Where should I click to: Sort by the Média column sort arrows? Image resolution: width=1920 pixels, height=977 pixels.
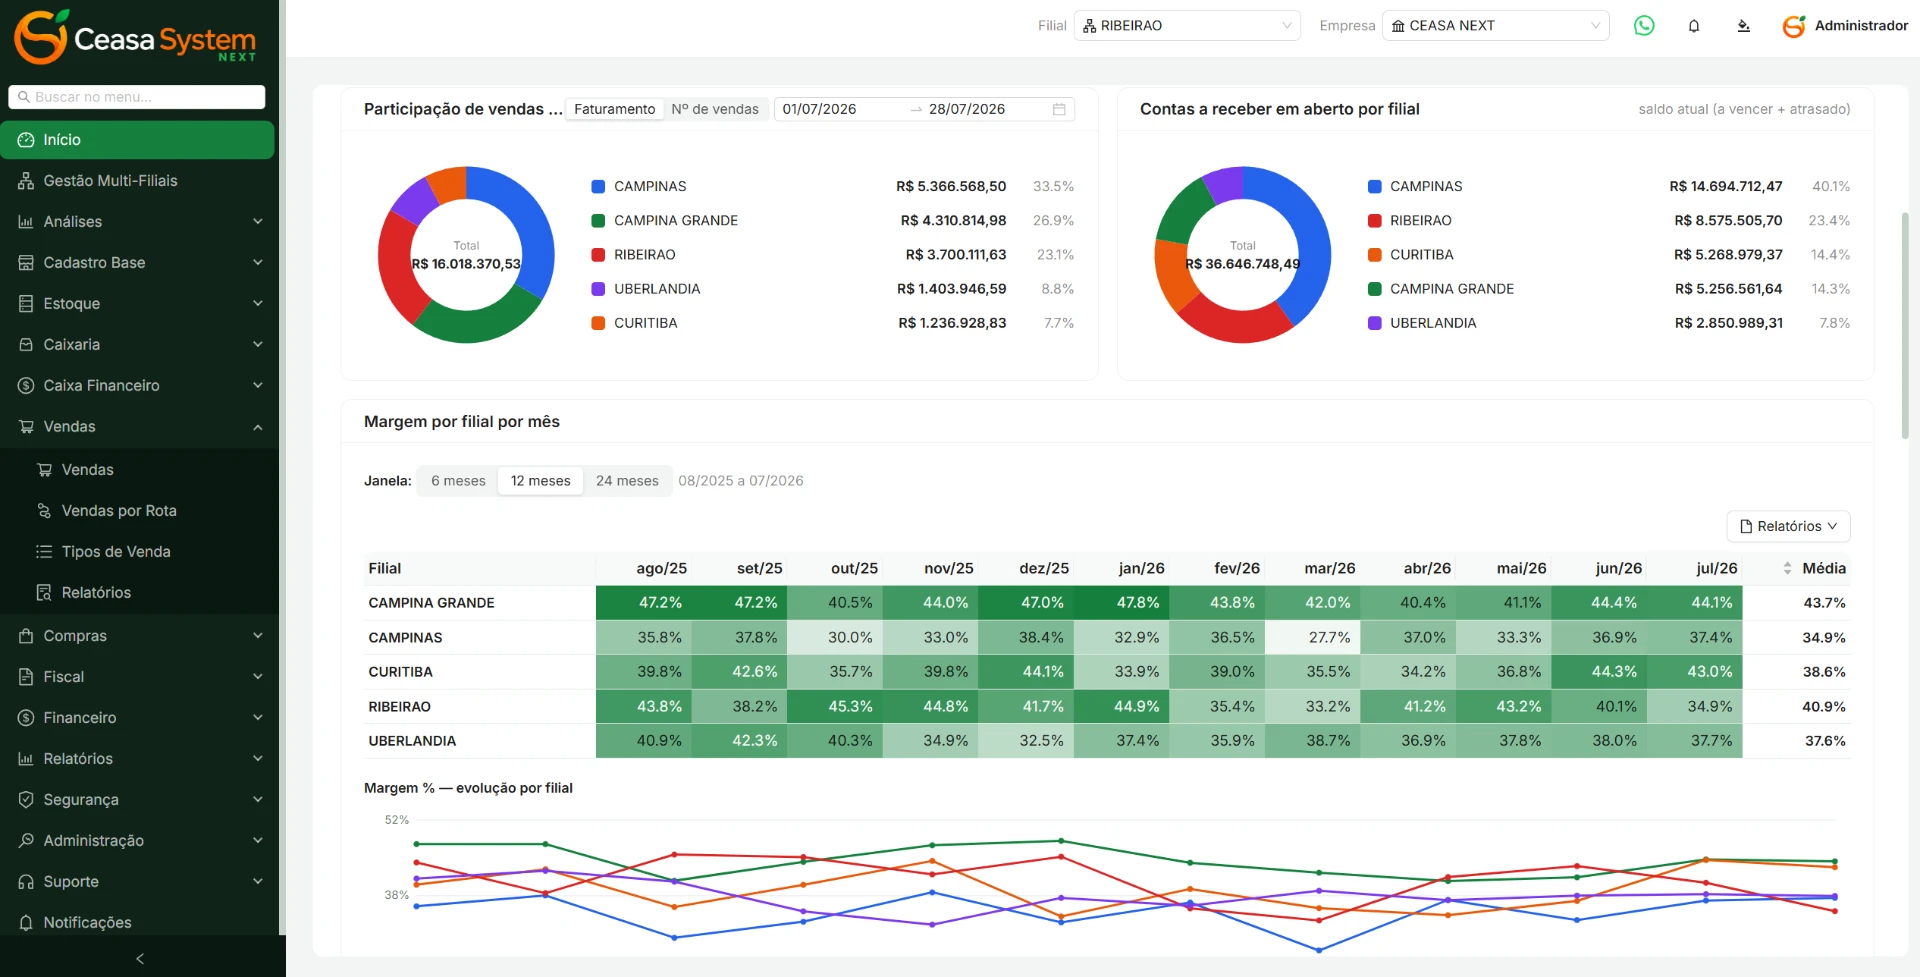click(x=1787, y=568)
